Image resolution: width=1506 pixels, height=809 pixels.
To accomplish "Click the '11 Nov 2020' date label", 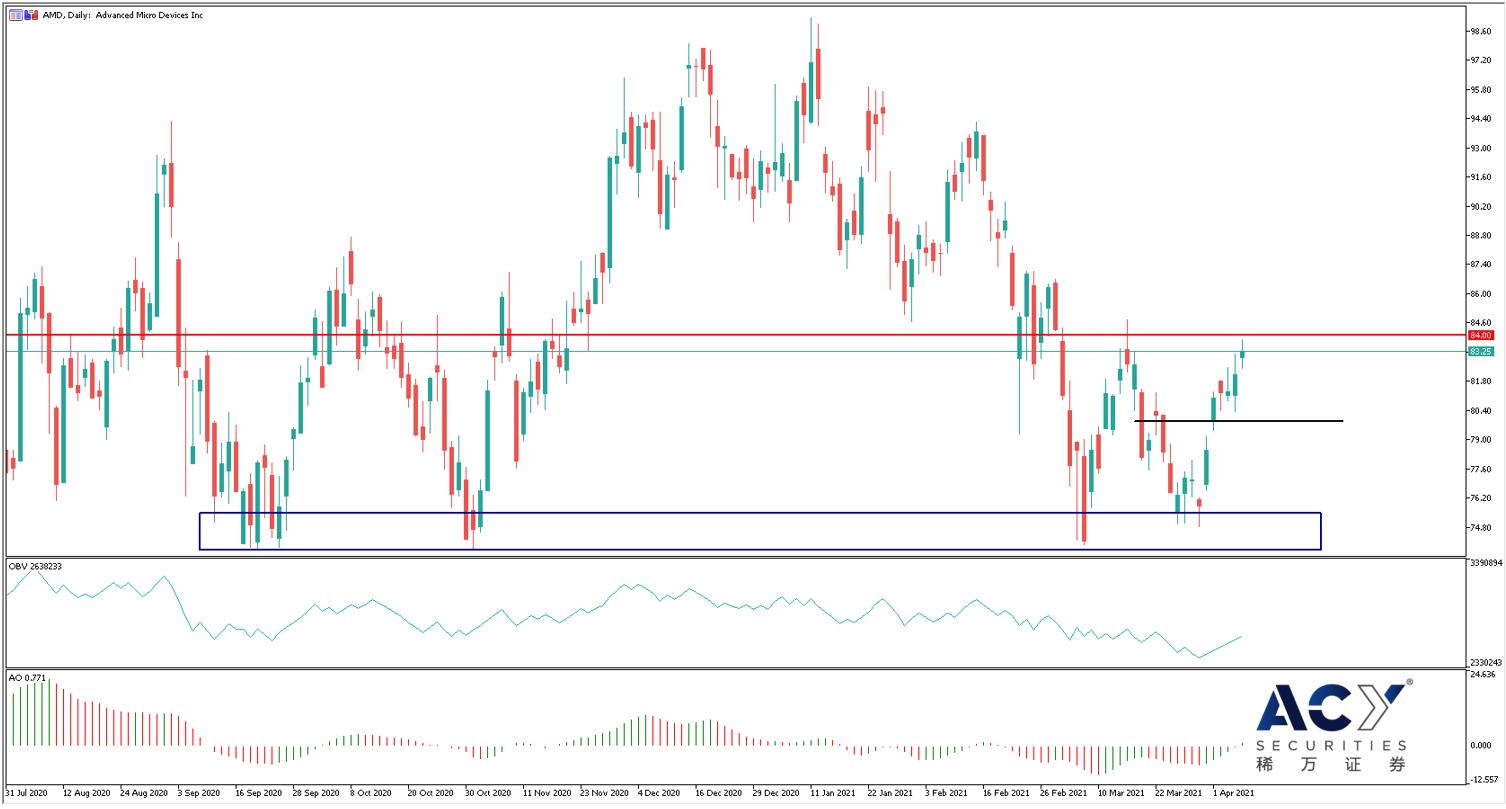I will (547, 792).
